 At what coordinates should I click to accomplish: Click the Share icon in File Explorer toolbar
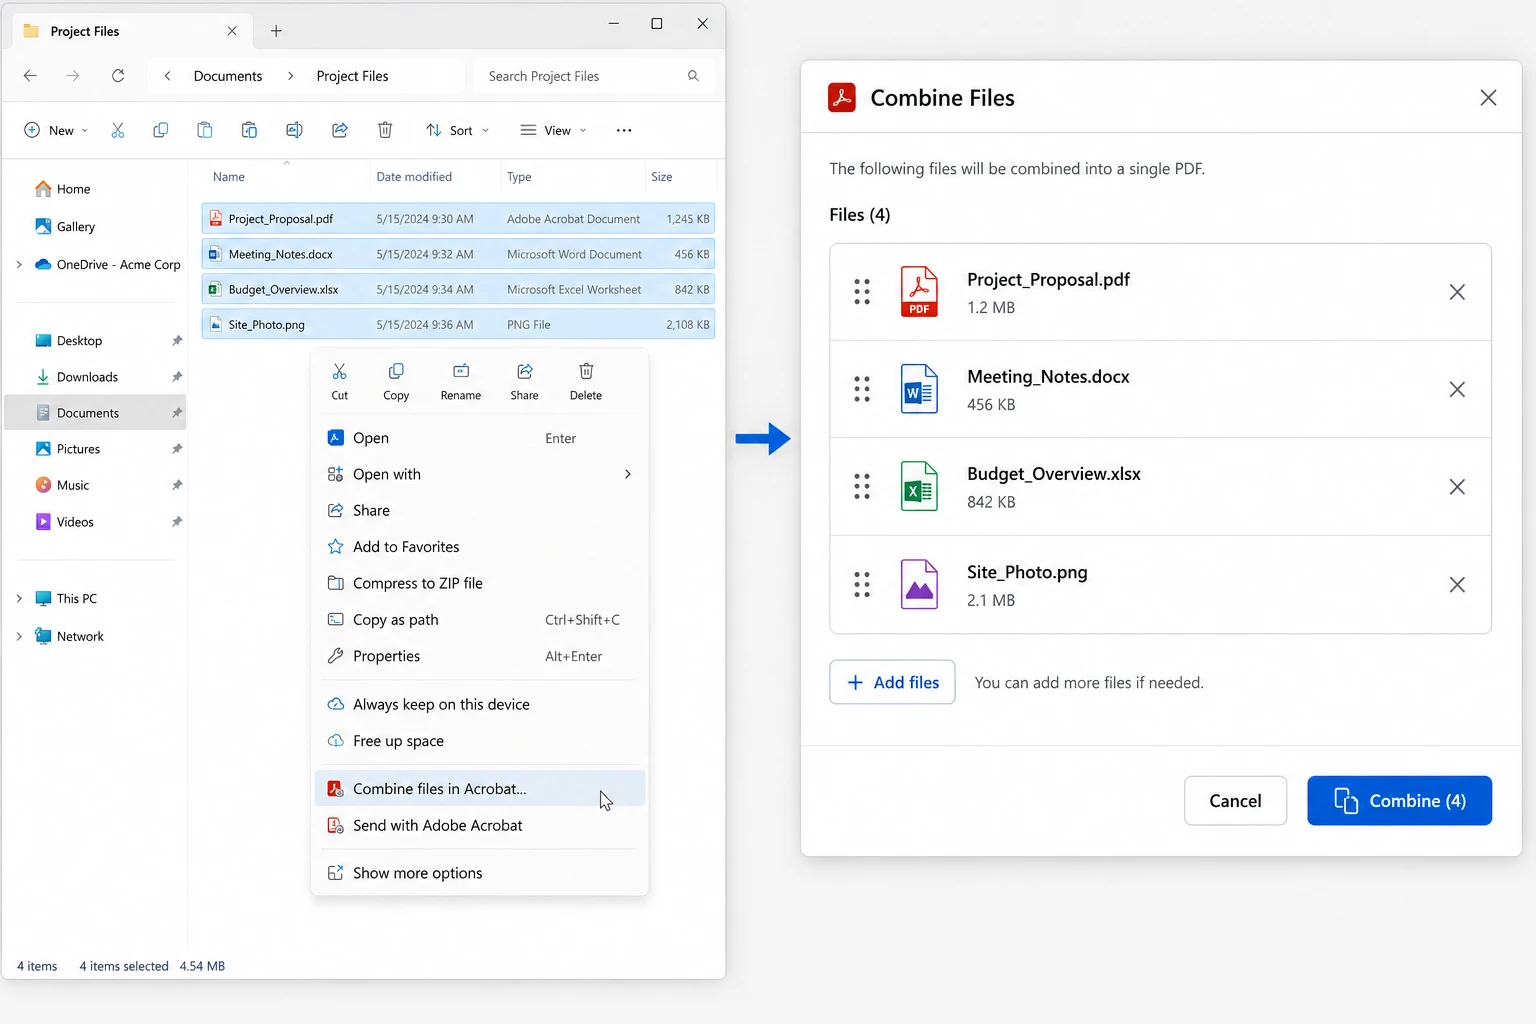pos(340,130)
